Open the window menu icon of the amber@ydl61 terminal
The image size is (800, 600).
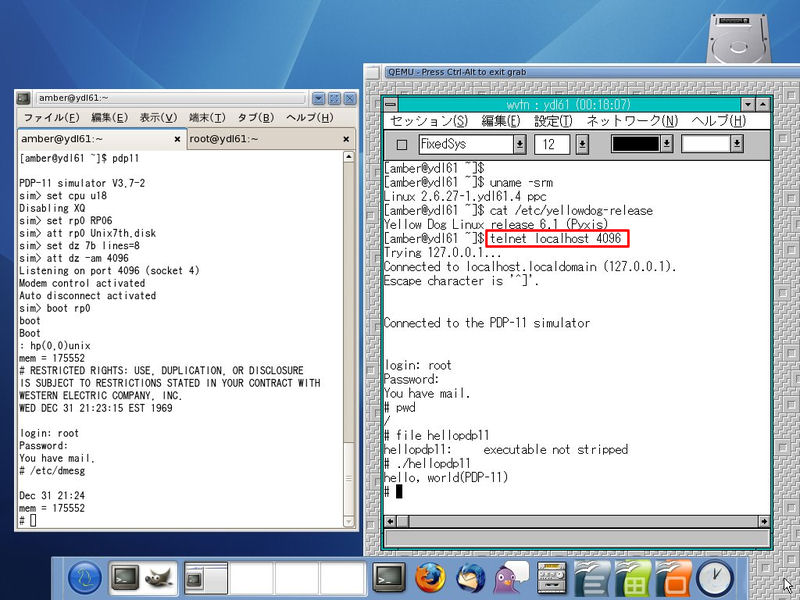tap(23, 98)
